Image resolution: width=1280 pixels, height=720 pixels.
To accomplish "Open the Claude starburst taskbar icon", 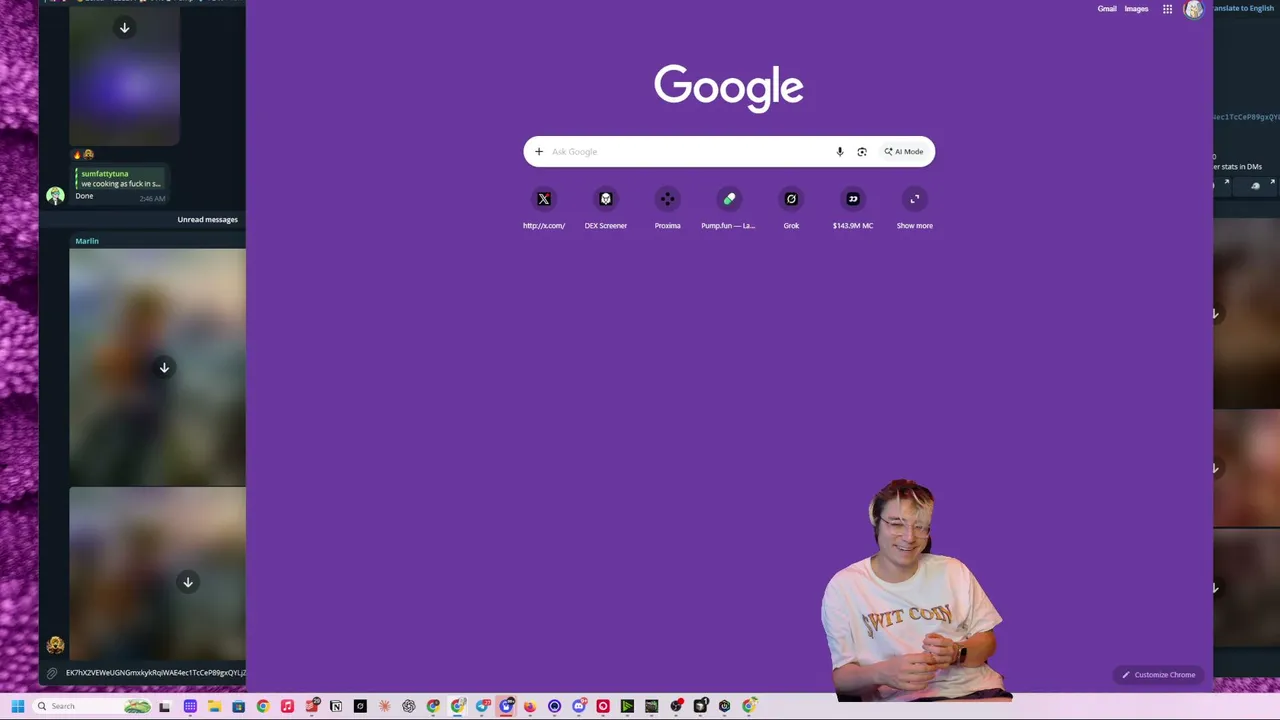I will [x=384, y=706].
